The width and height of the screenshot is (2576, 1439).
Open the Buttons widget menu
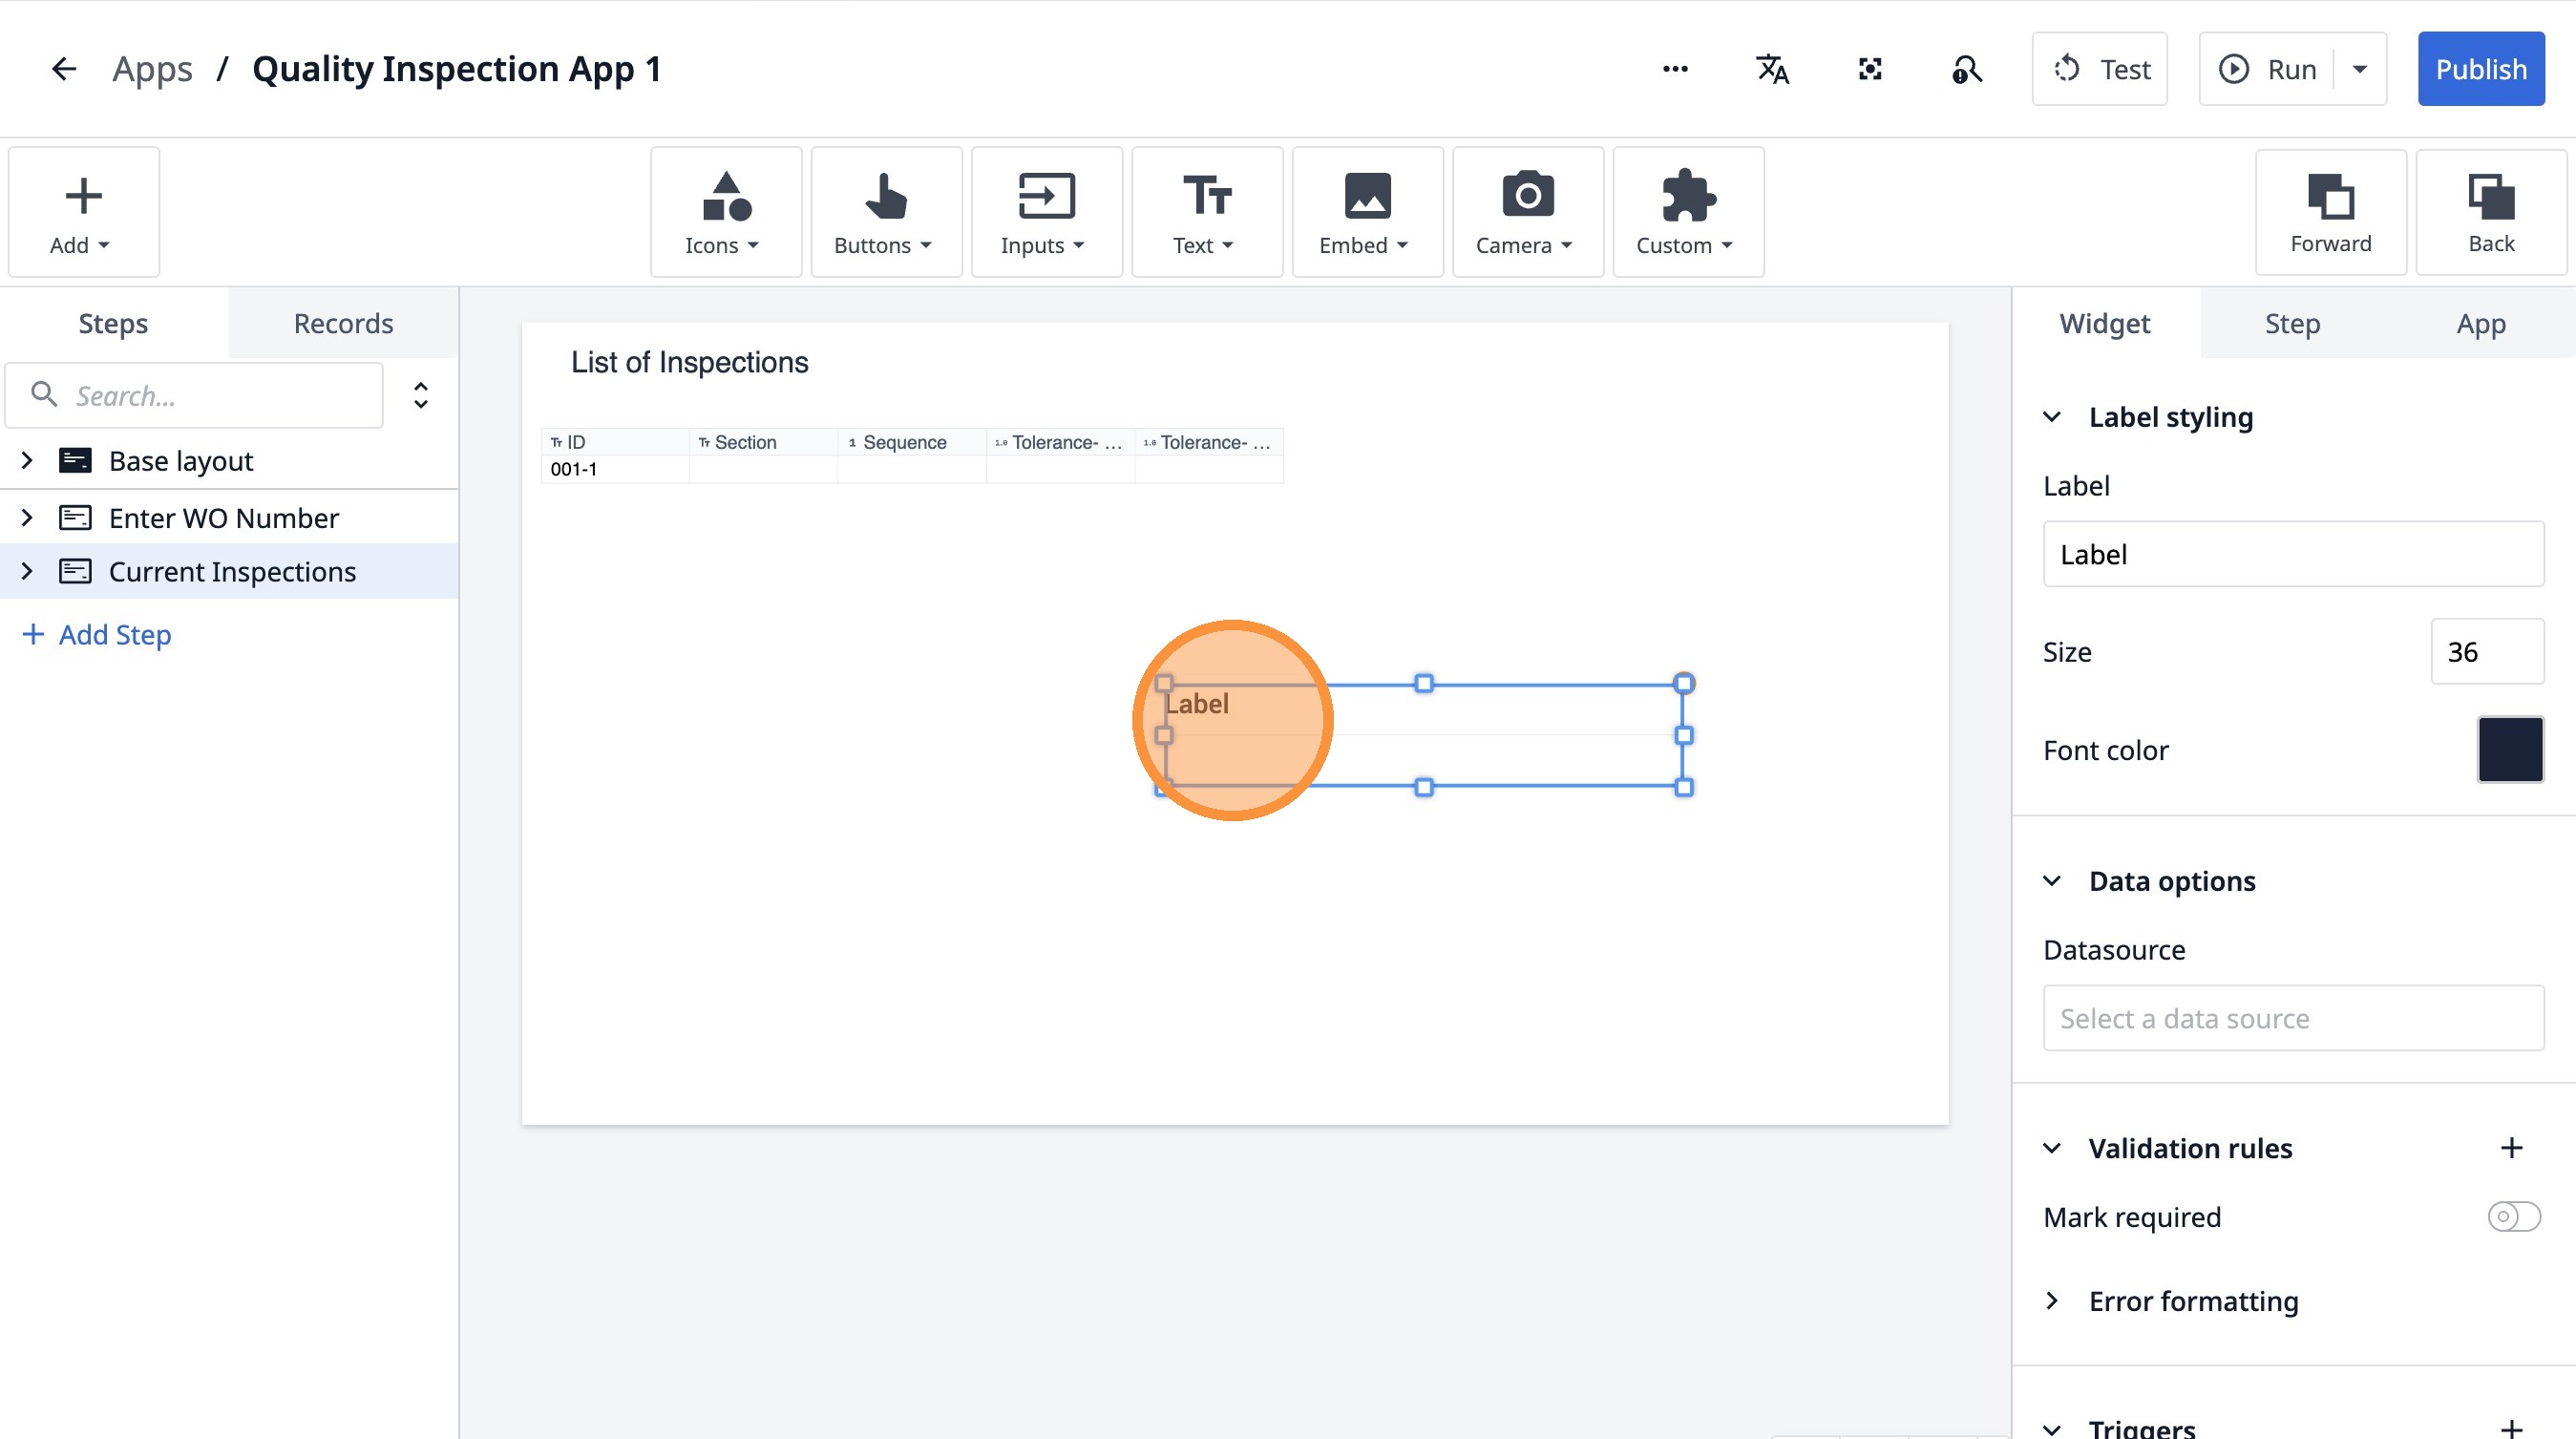(x=885, y=212)
